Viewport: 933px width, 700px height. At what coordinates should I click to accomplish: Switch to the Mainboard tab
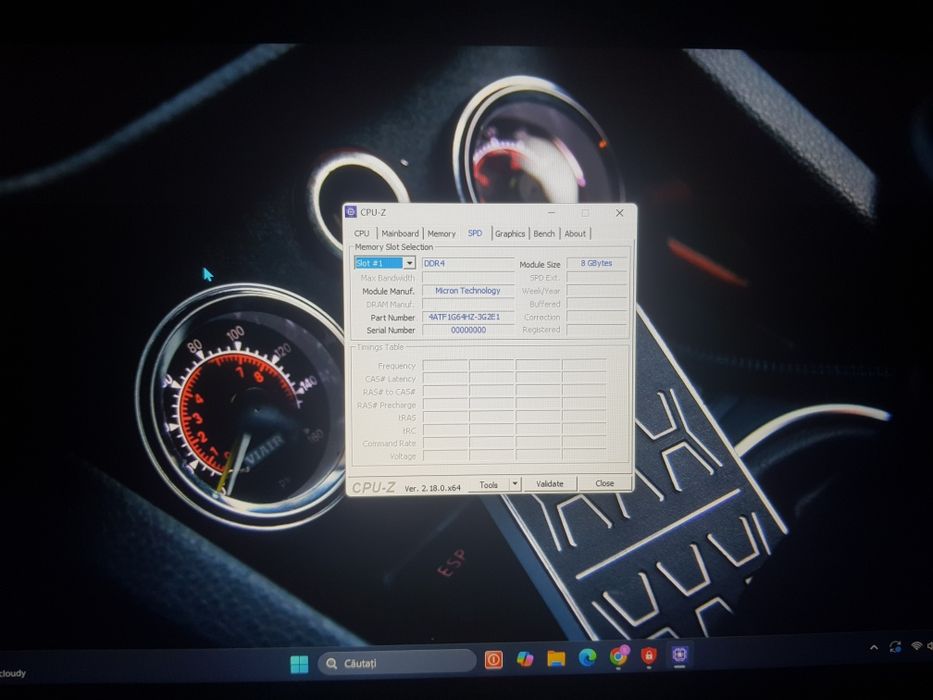click(400, 233)
